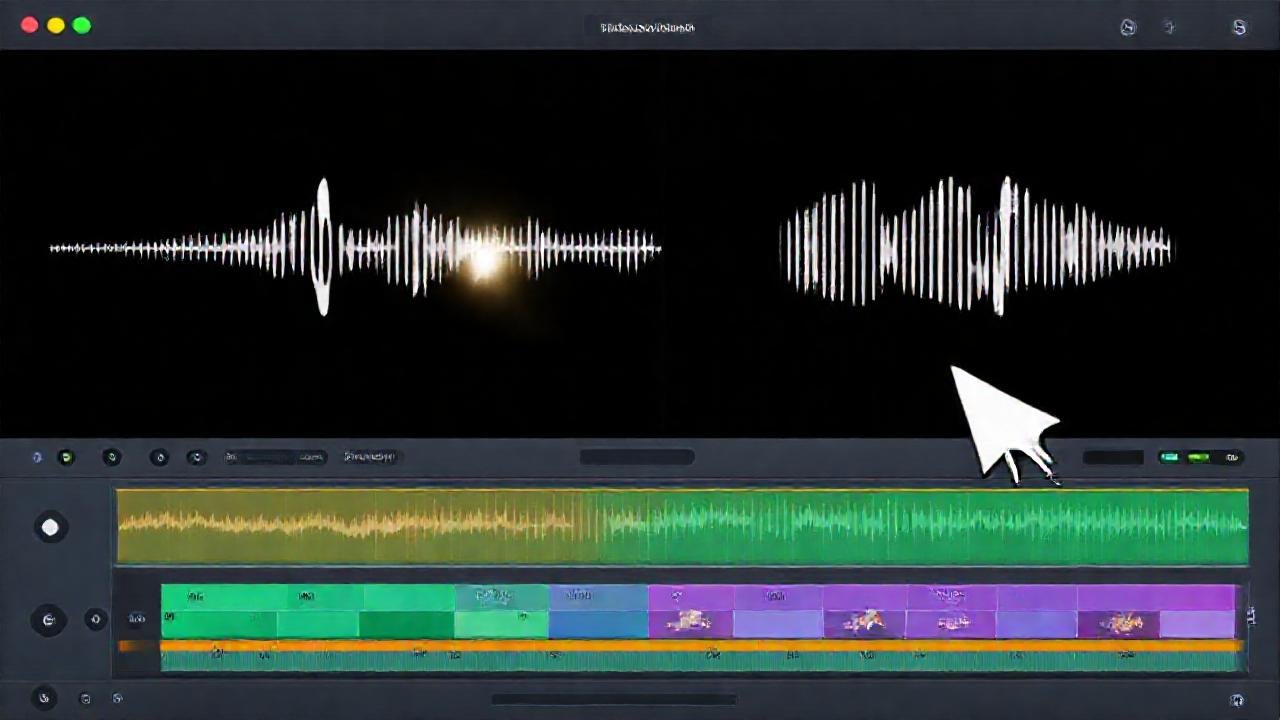Click the share icon in the top-right corner

coord(1240,28)
